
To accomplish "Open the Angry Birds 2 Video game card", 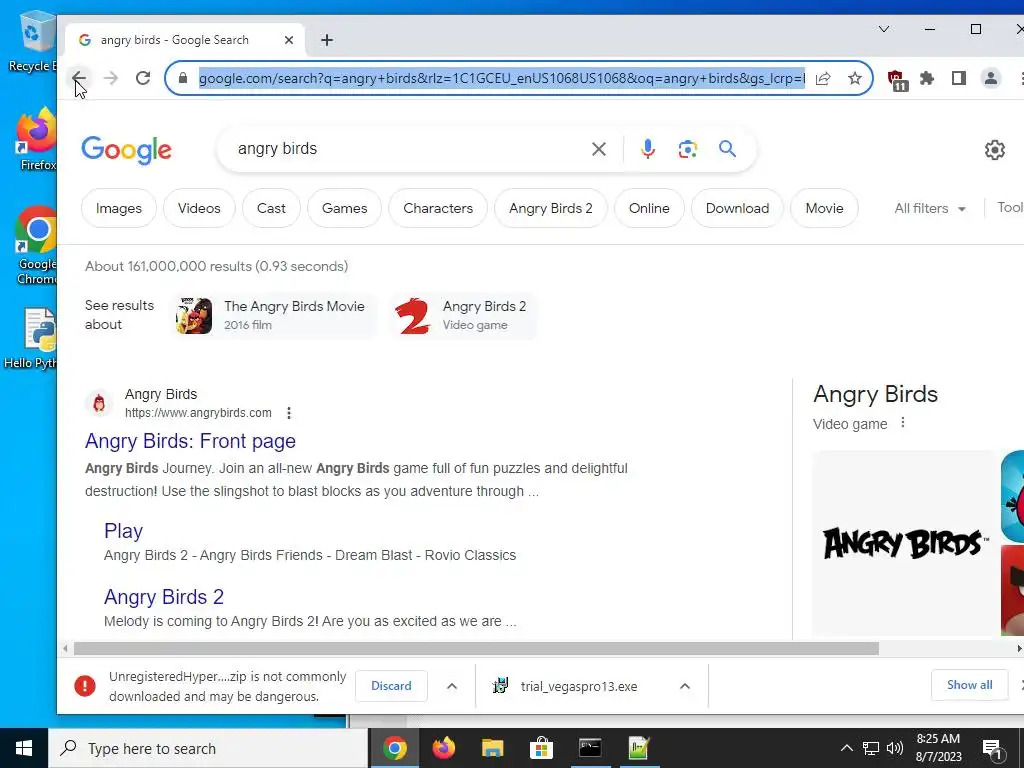I will click(464, 315).
